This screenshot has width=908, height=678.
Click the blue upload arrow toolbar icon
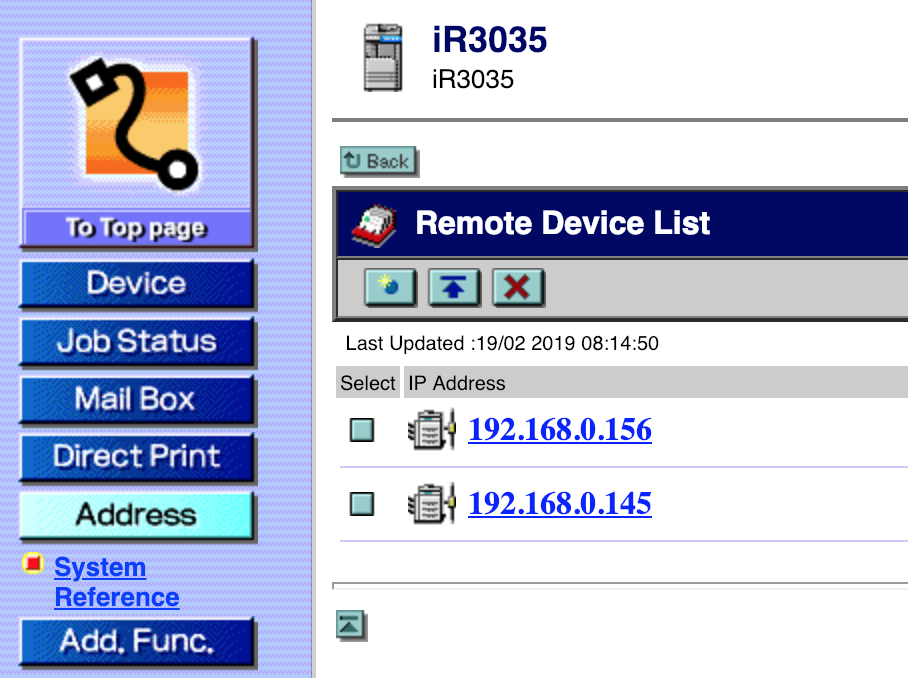454,288
